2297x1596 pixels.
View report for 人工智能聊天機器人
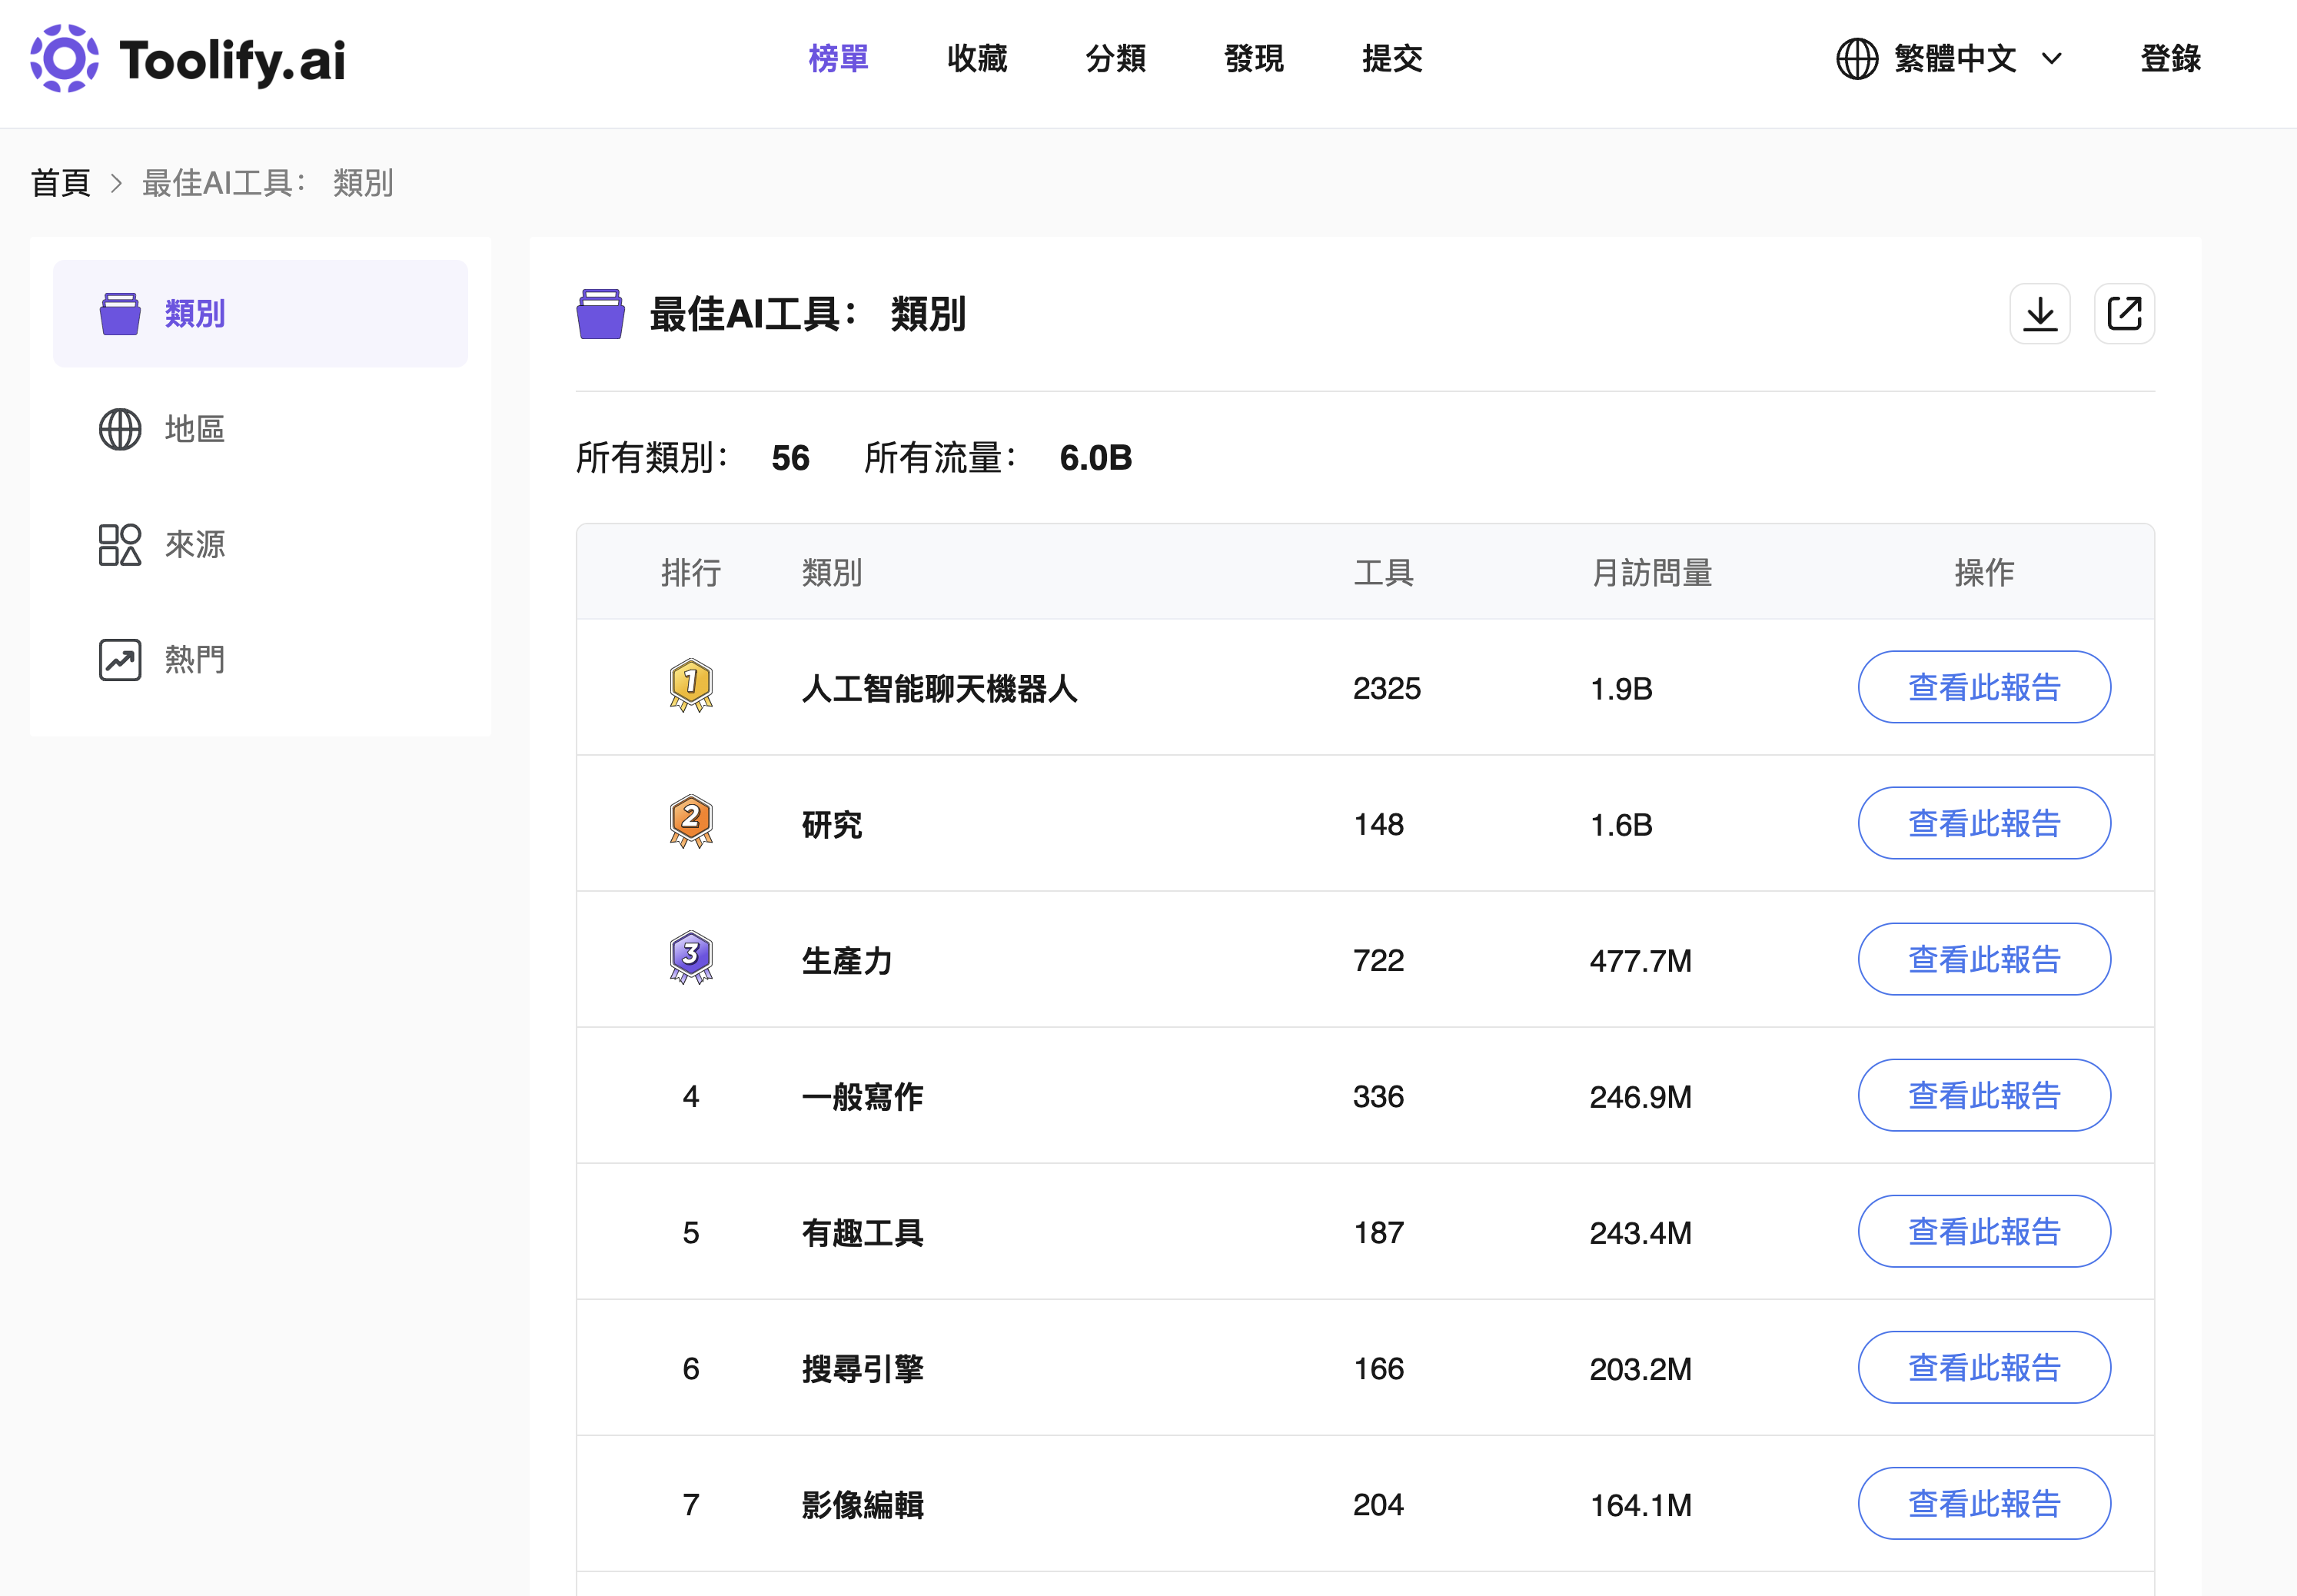point(1984,687)
